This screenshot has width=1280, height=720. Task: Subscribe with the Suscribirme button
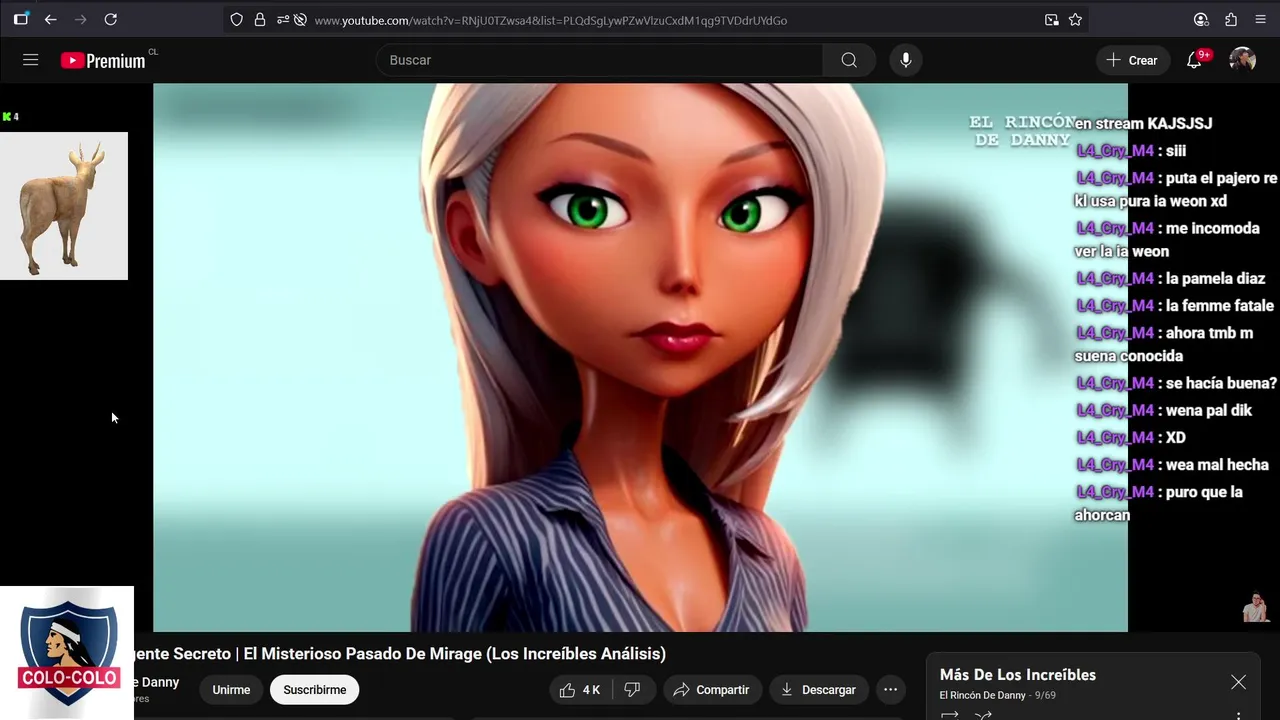click(x=314, y=690)
